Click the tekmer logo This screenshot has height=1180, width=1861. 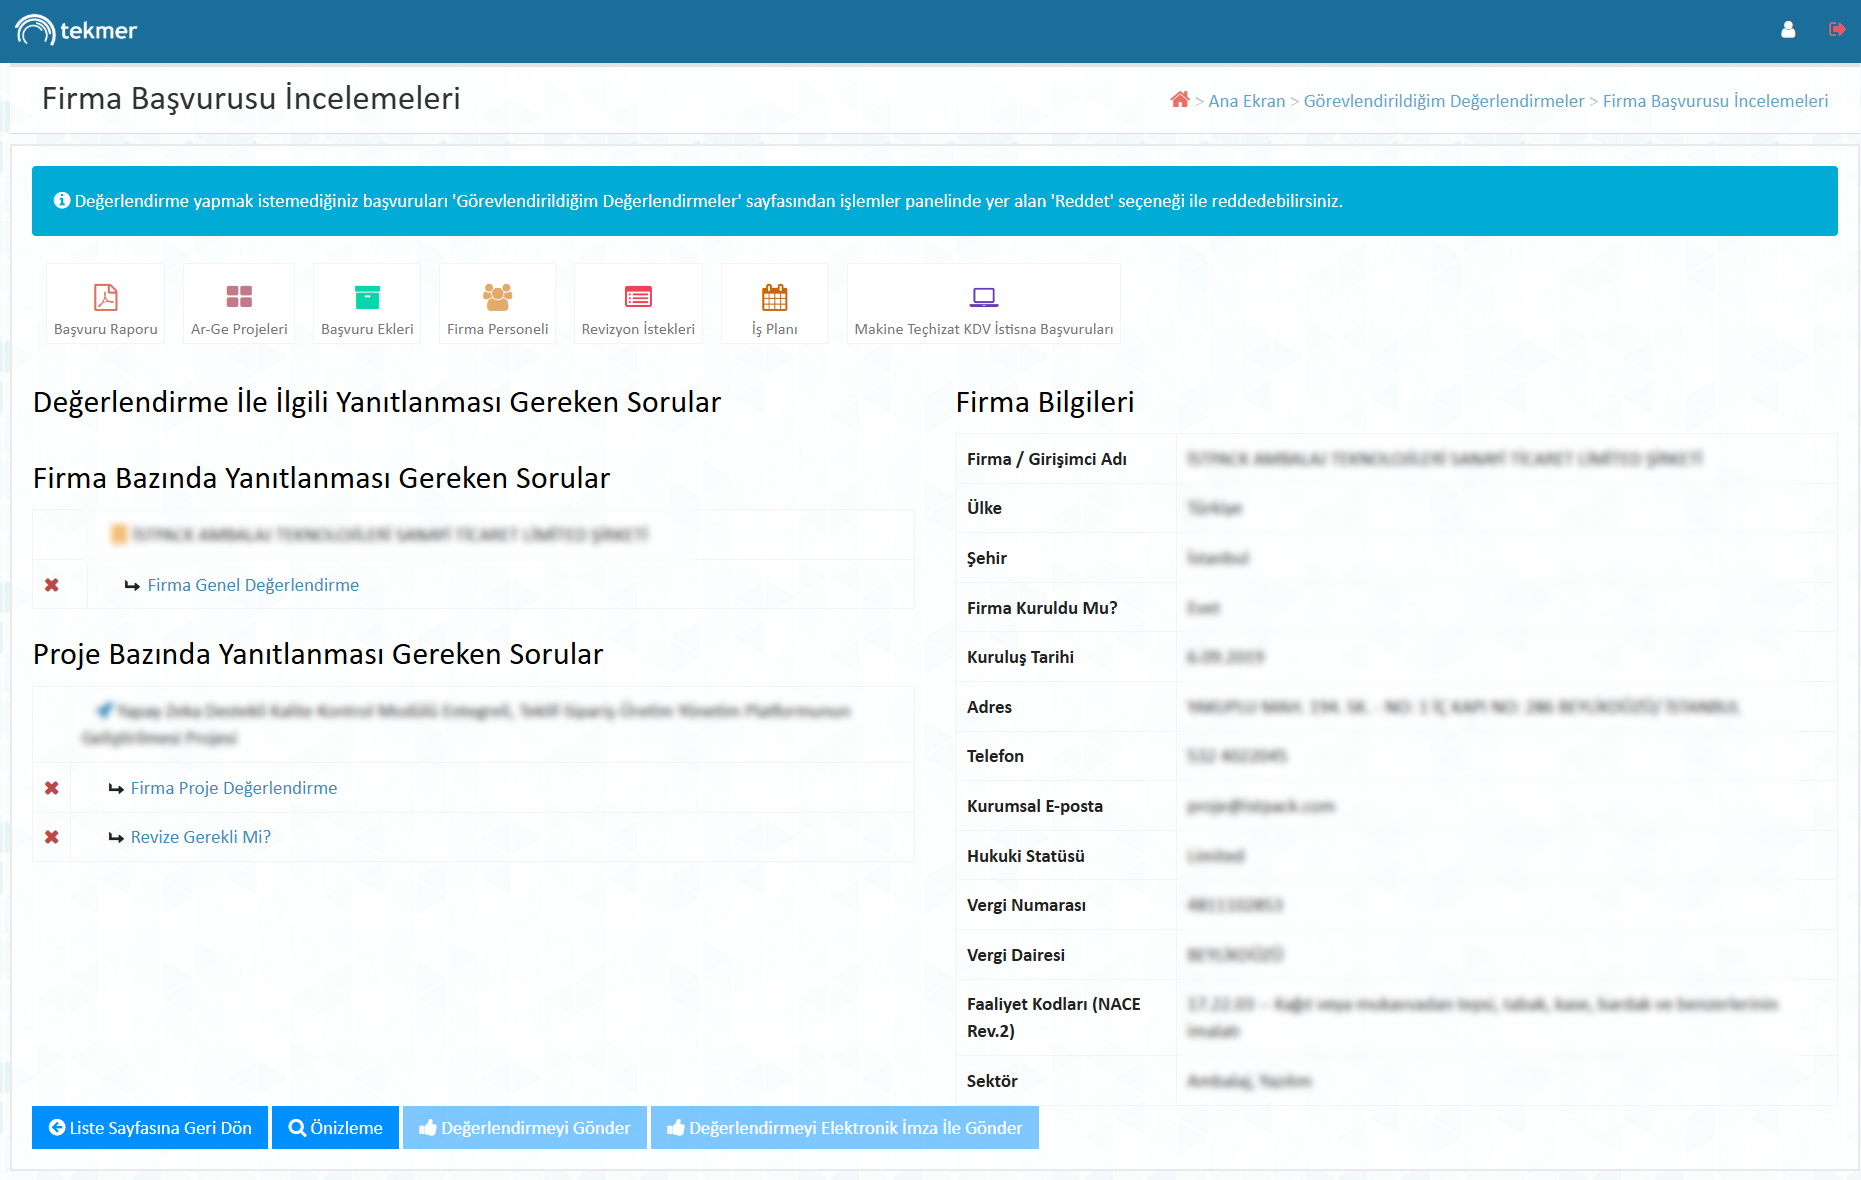click(x=76, y=30)
